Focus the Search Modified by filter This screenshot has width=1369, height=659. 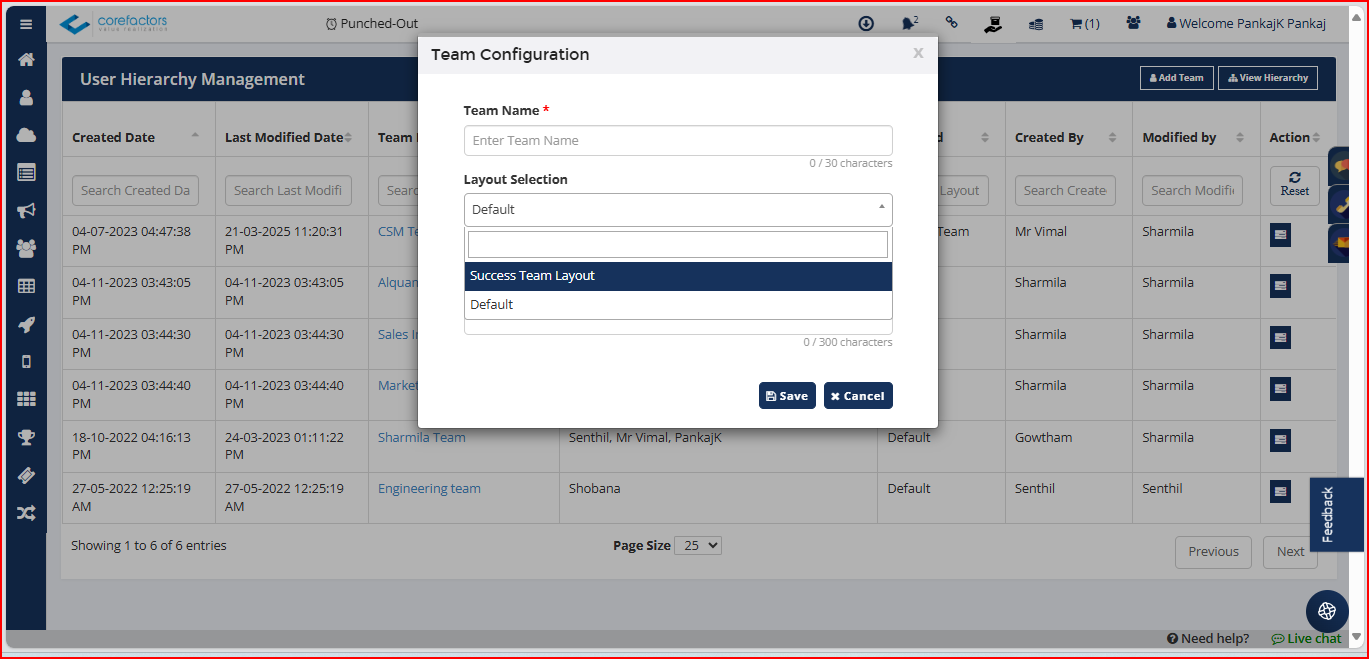coord(1193,190)
